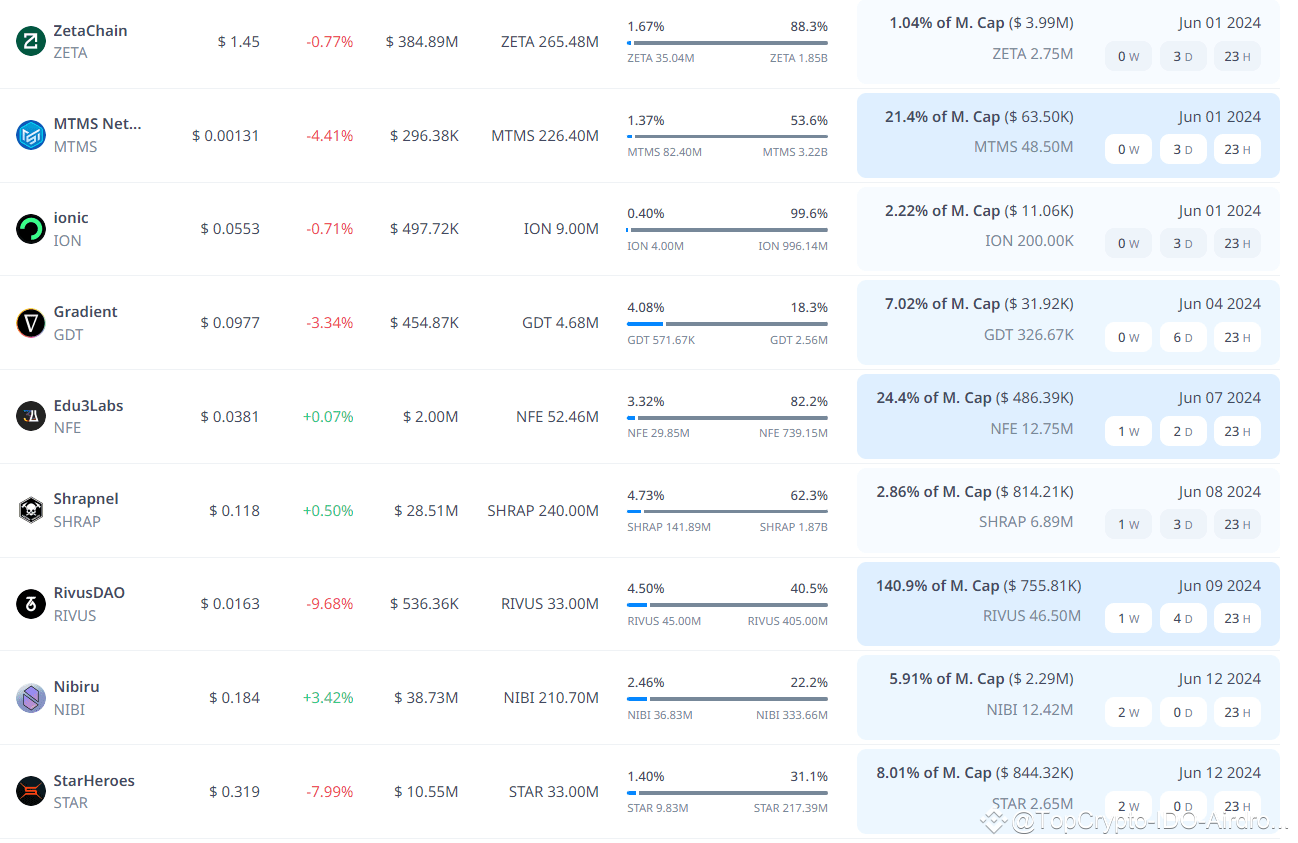Click the RivusDAO logo icon
Viewport: 1298px width, 843px height.
[31, 604]
